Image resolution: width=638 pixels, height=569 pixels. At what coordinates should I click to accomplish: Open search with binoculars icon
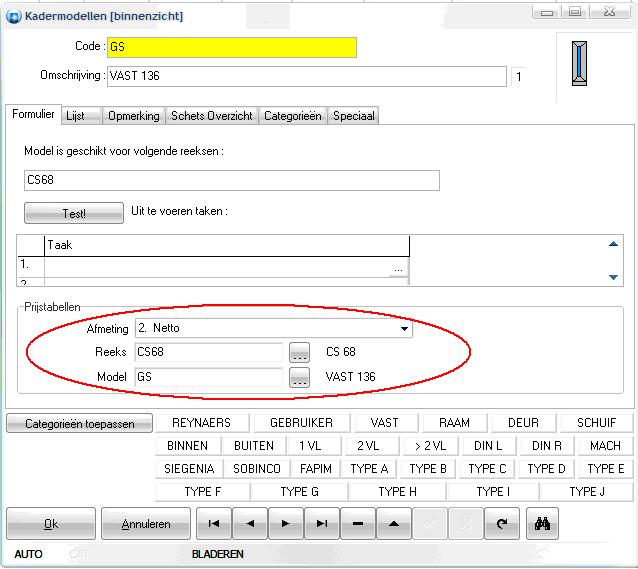tap(542, 523)
